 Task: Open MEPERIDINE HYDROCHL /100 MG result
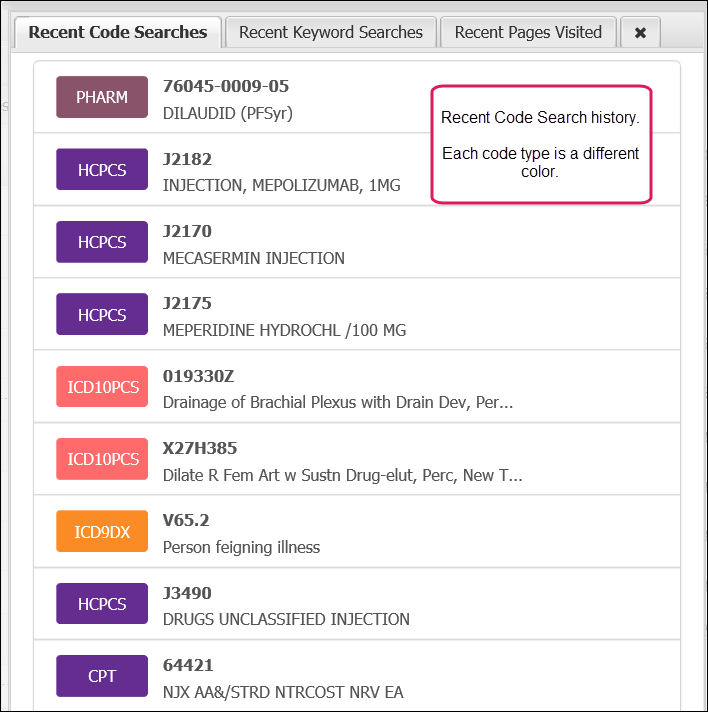(284, 330)
